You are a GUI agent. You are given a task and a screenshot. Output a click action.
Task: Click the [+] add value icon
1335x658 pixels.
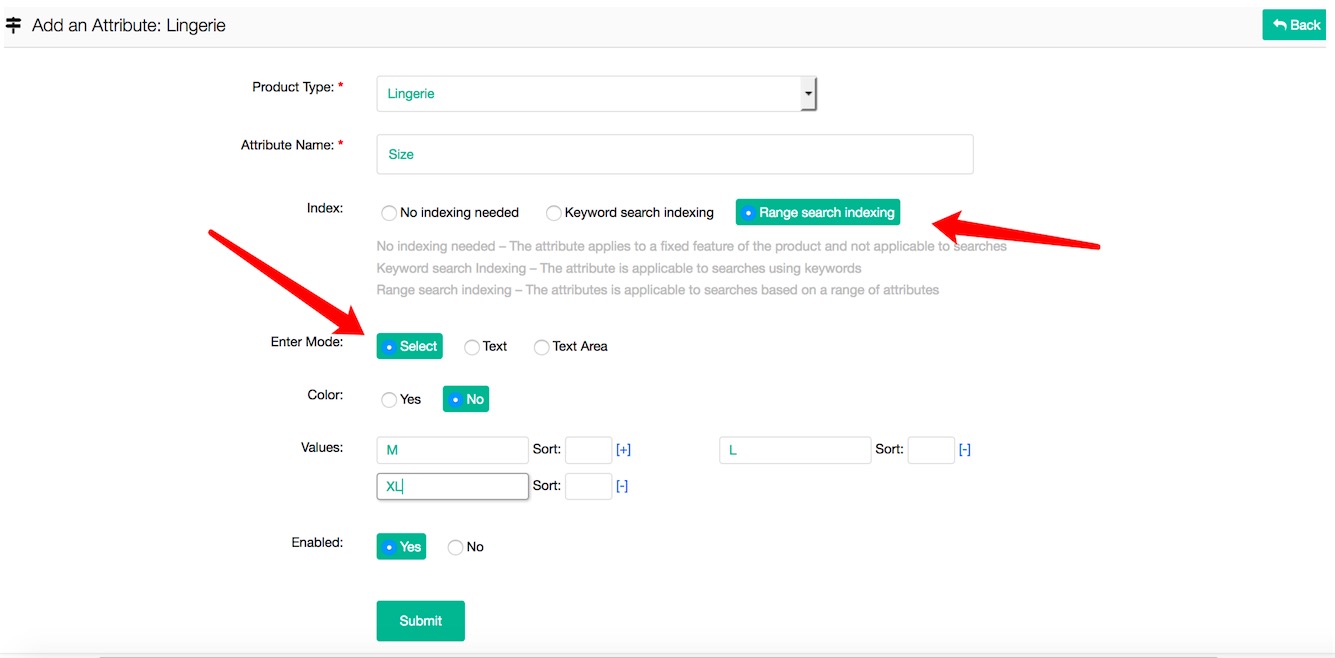pos(623,450)
